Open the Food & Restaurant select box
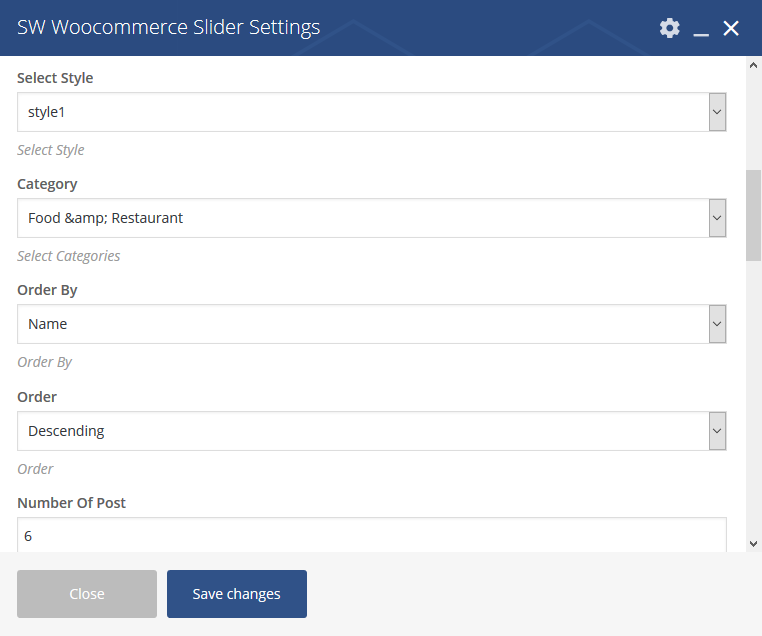 372,218
